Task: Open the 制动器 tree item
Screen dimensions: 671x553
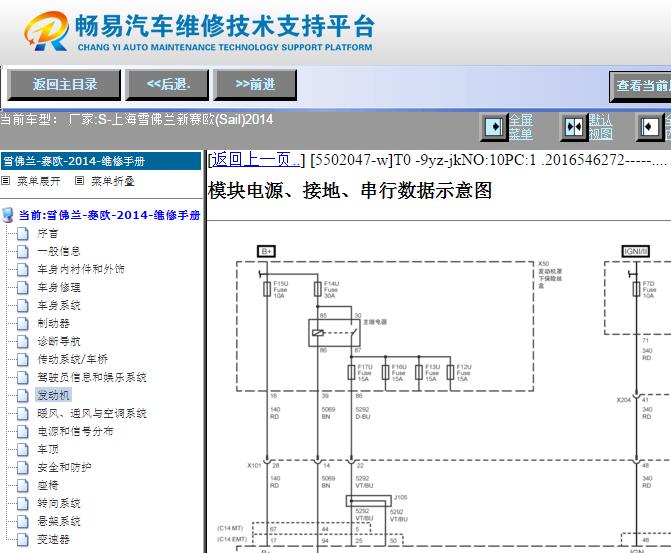Action: [53, 323]
